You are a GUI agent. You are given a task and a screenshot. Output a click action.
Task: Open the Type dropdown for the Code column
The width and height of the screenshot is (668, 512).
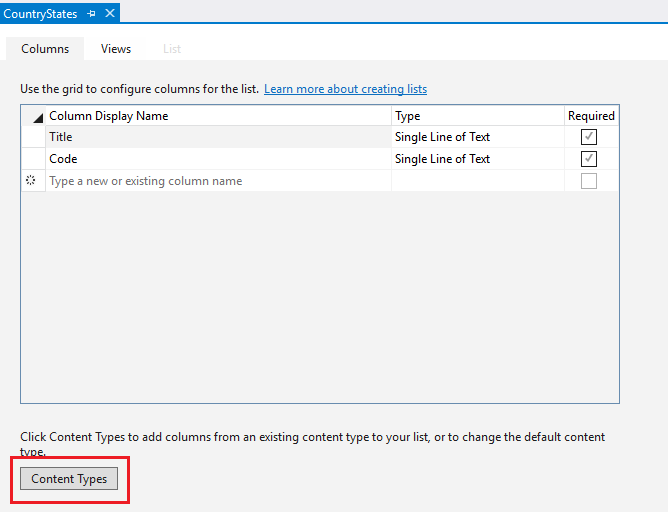point(477,159)
